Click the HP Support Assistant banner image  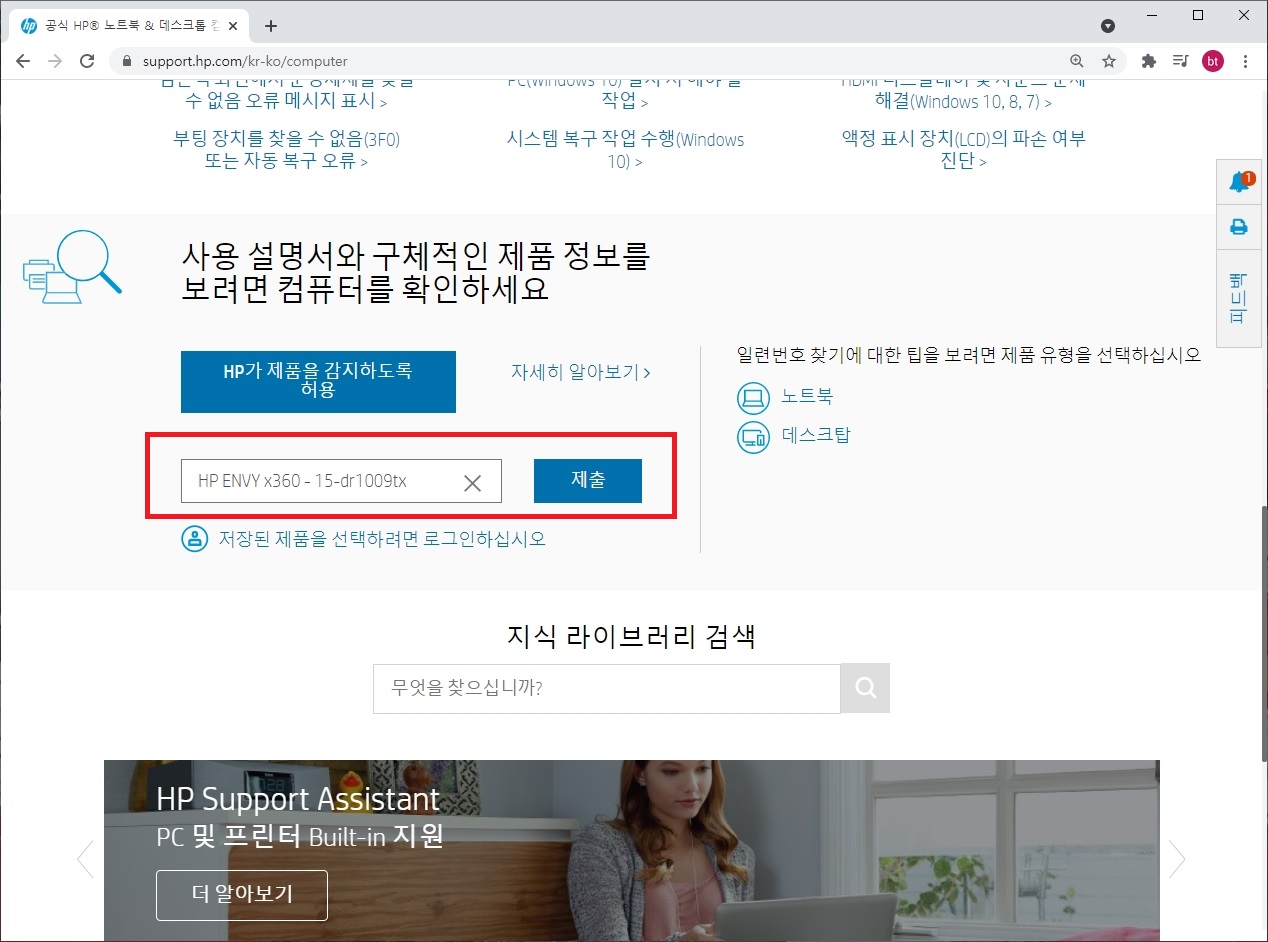point(632,850)
